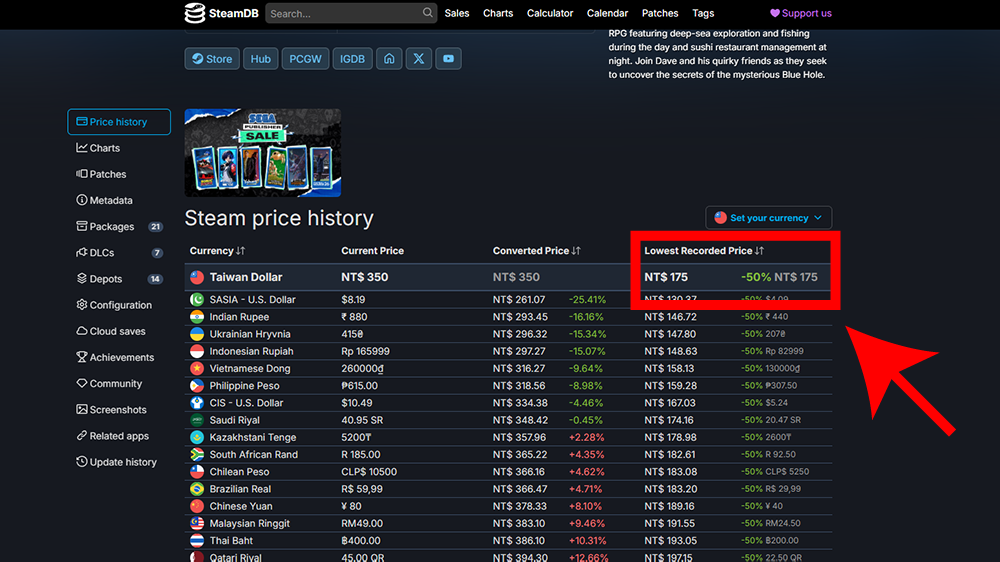Select the Depots sidebar tab

tap(119, 279)
